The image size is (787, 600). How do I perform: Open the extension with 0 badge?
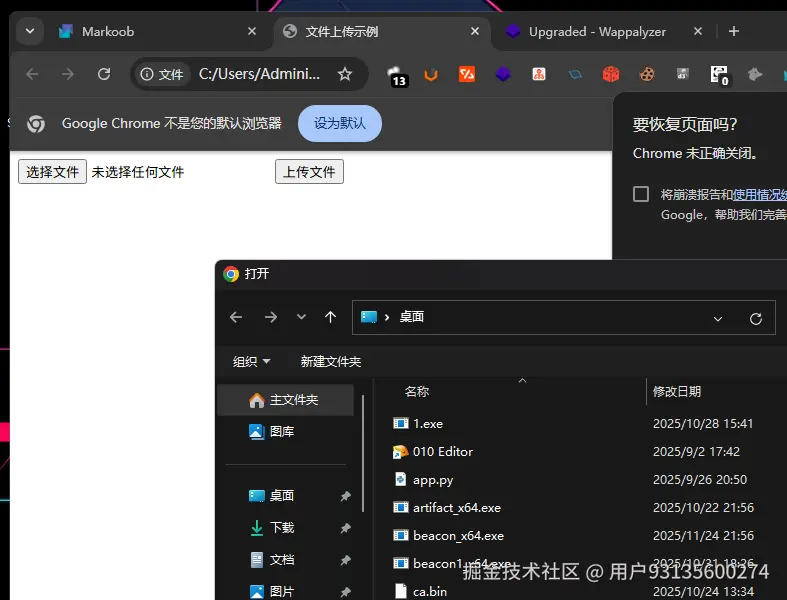point(720,75)
